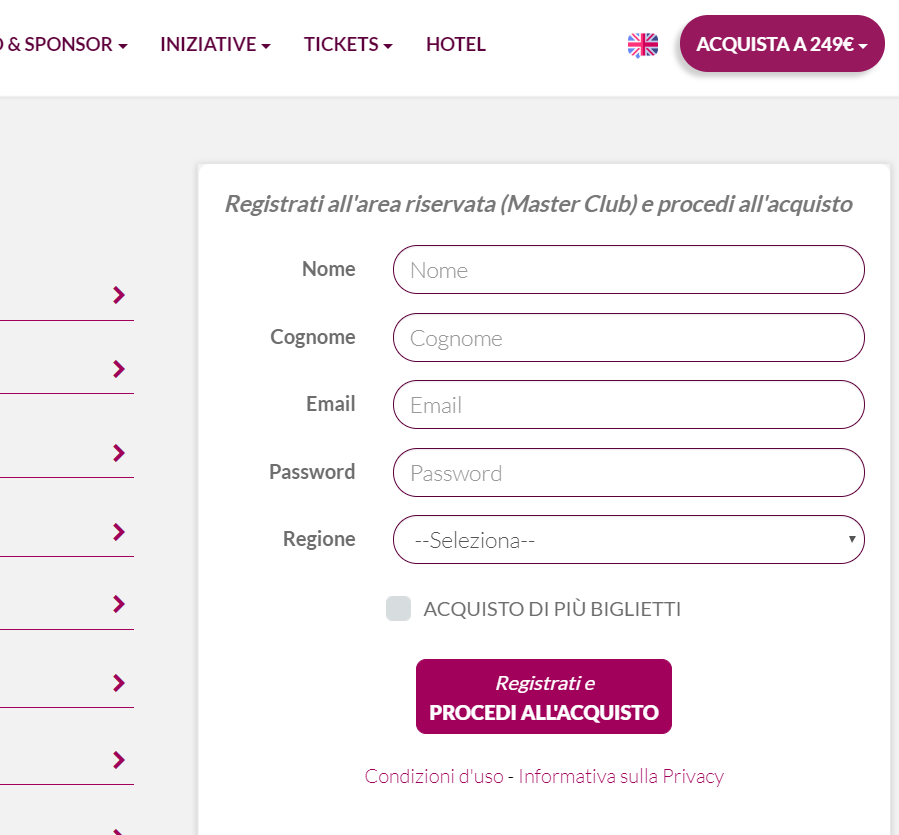This screenshot has height=835, width=899.
Task: Expand the INIZIATIVE navigation menu
Action: [215, 44]
